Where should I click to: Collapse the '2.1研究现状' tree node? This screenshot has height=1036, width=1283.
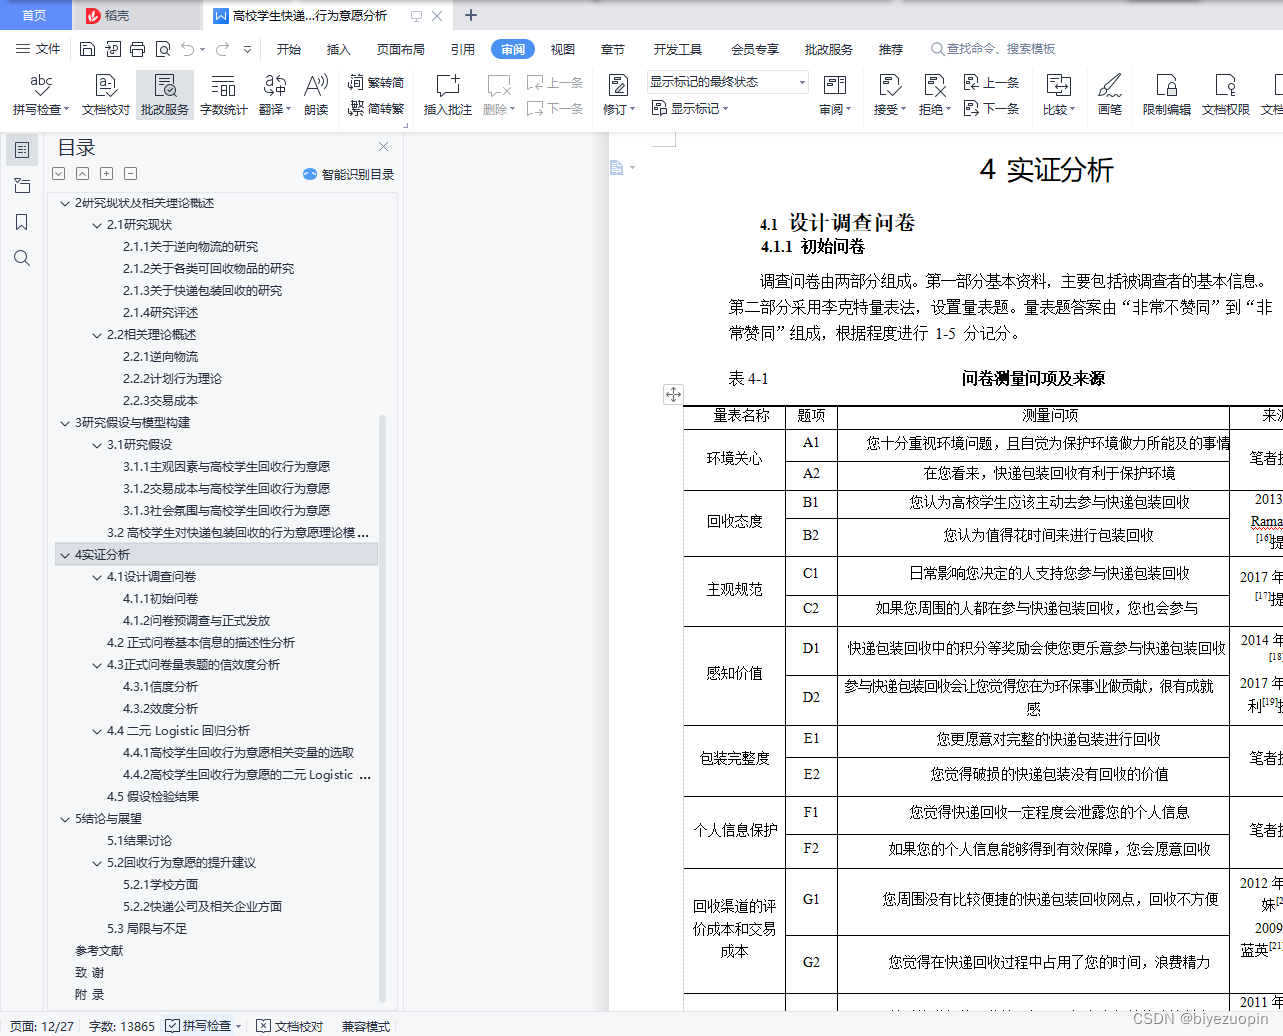point(97,225)
